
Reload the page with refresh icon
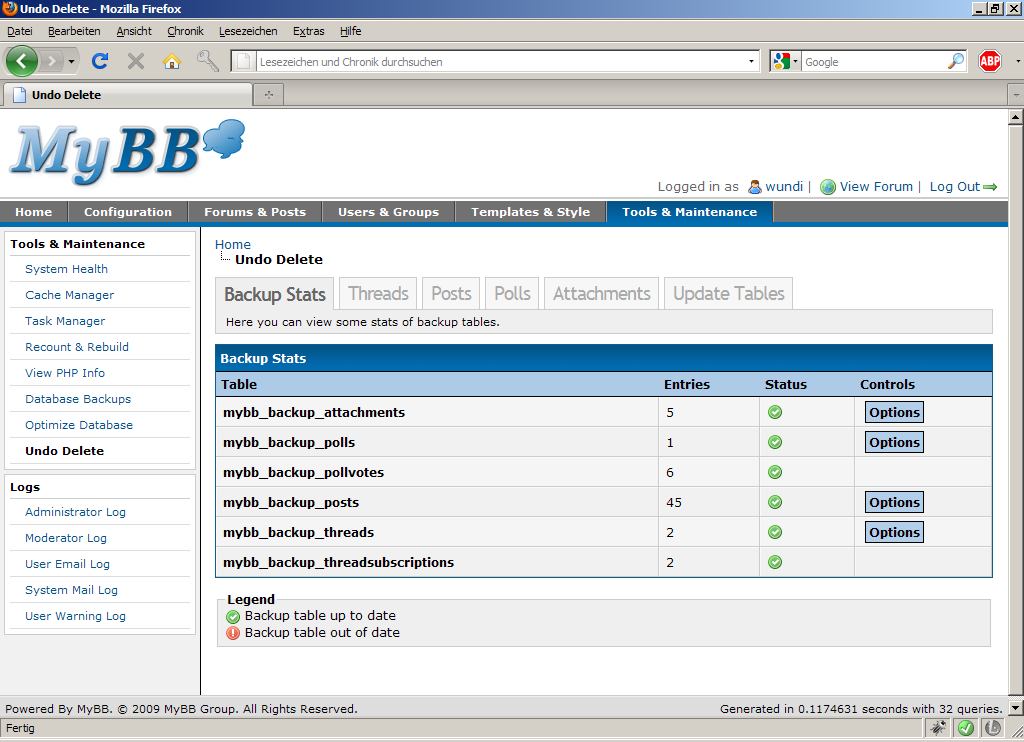pos(100,61)
